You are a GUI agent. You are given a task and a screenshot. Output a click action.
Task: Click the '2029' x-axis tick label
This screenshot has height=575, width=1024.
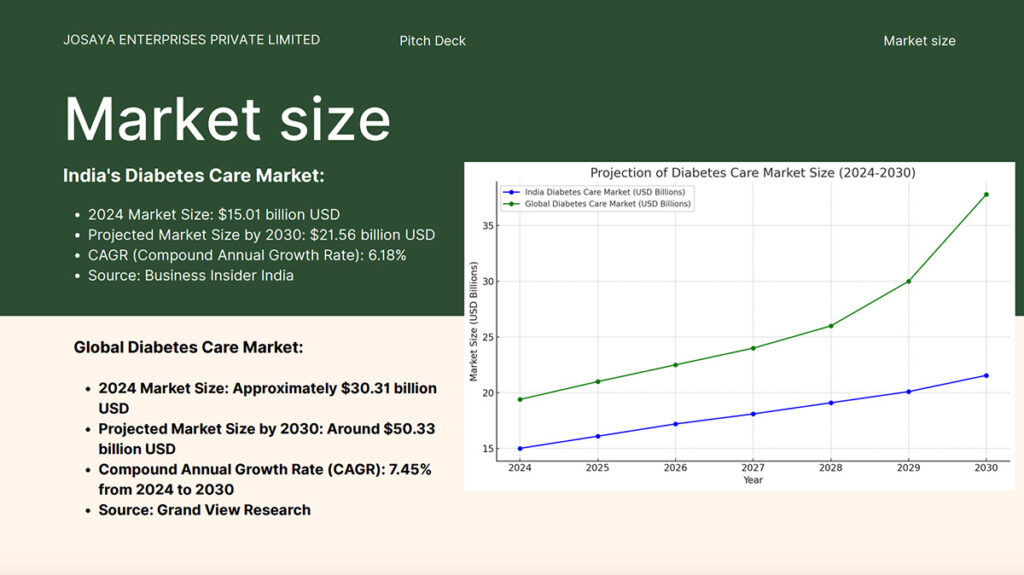tap(908, 468)
